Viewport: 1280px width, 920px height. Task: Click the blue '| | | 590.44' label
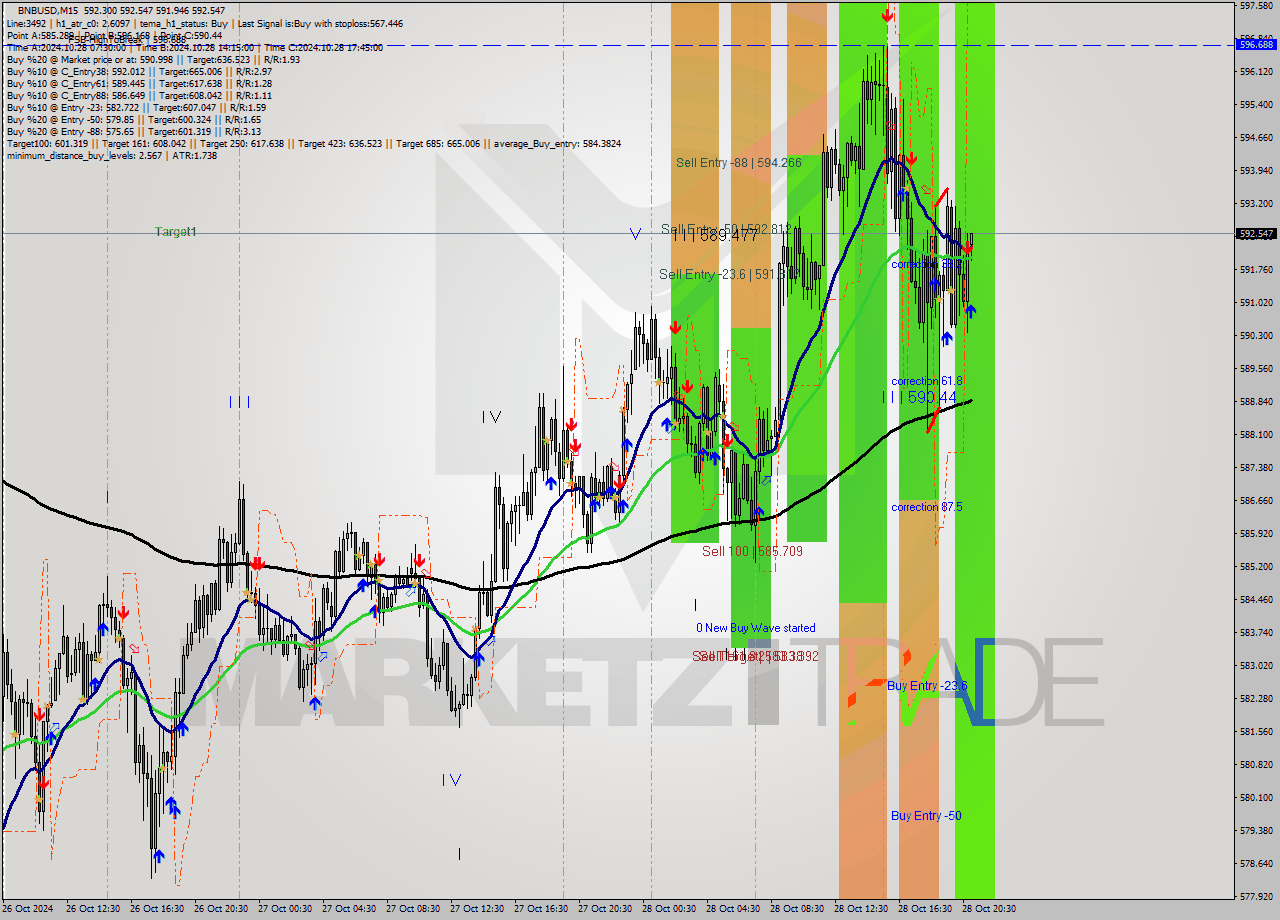(x=920, y=397)
